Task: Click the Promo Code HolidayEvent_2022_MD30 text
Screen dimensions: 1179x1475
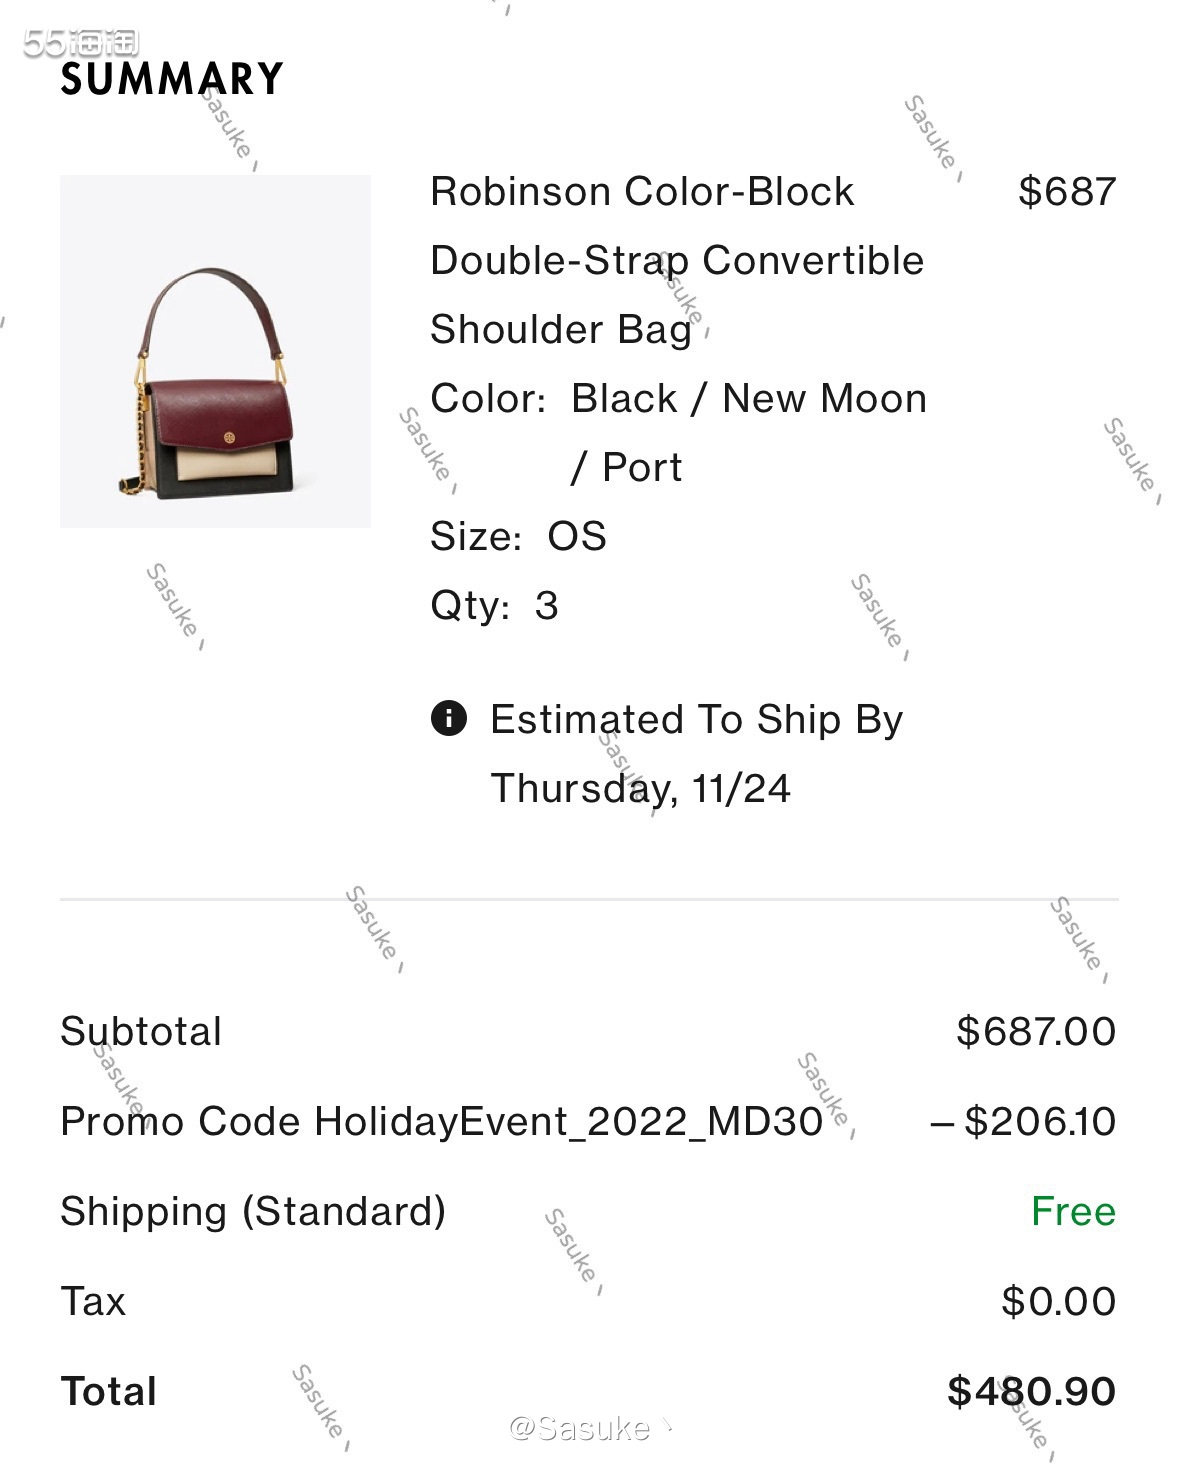Action: coord(441,1121)
